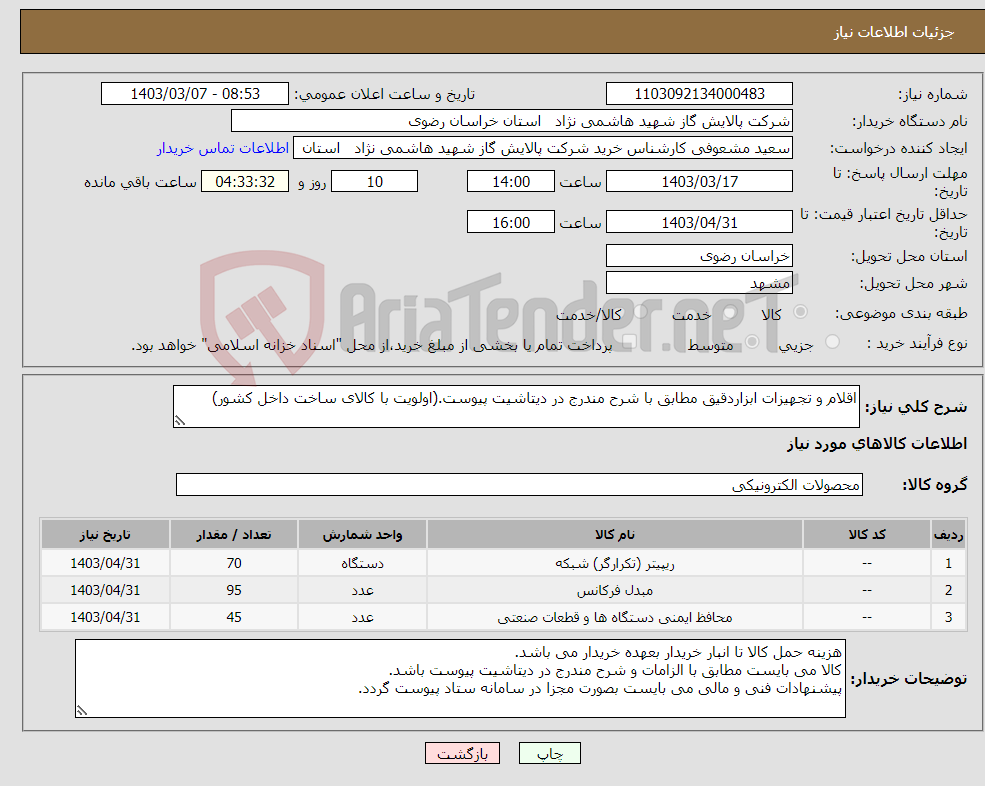Click the remaining time field 04:33:32

[245, 182]
